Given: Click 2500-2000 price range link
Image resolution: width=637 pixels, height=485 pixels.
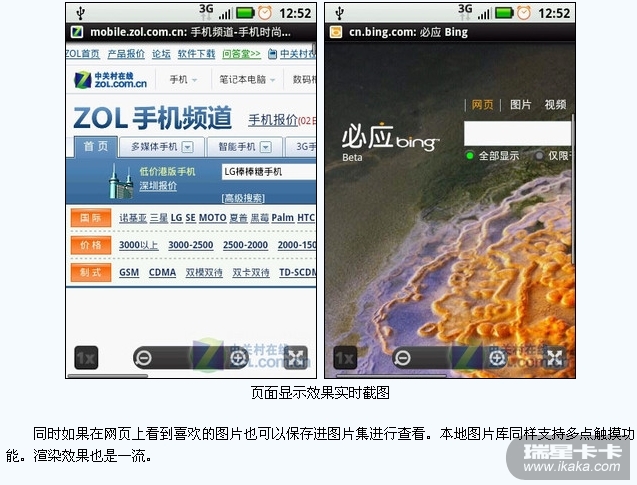Looking at the screenshot, I should [x=245, y=245].
